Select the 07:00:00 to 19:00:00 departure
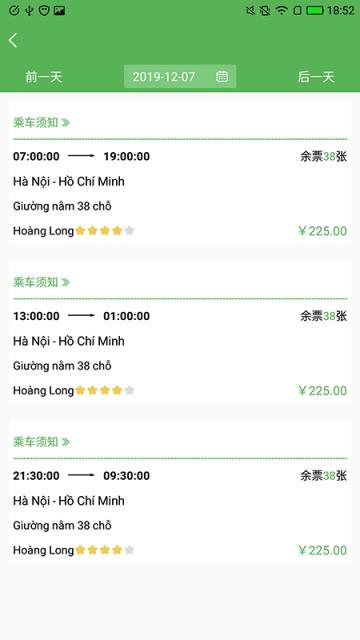 (180, 193)
